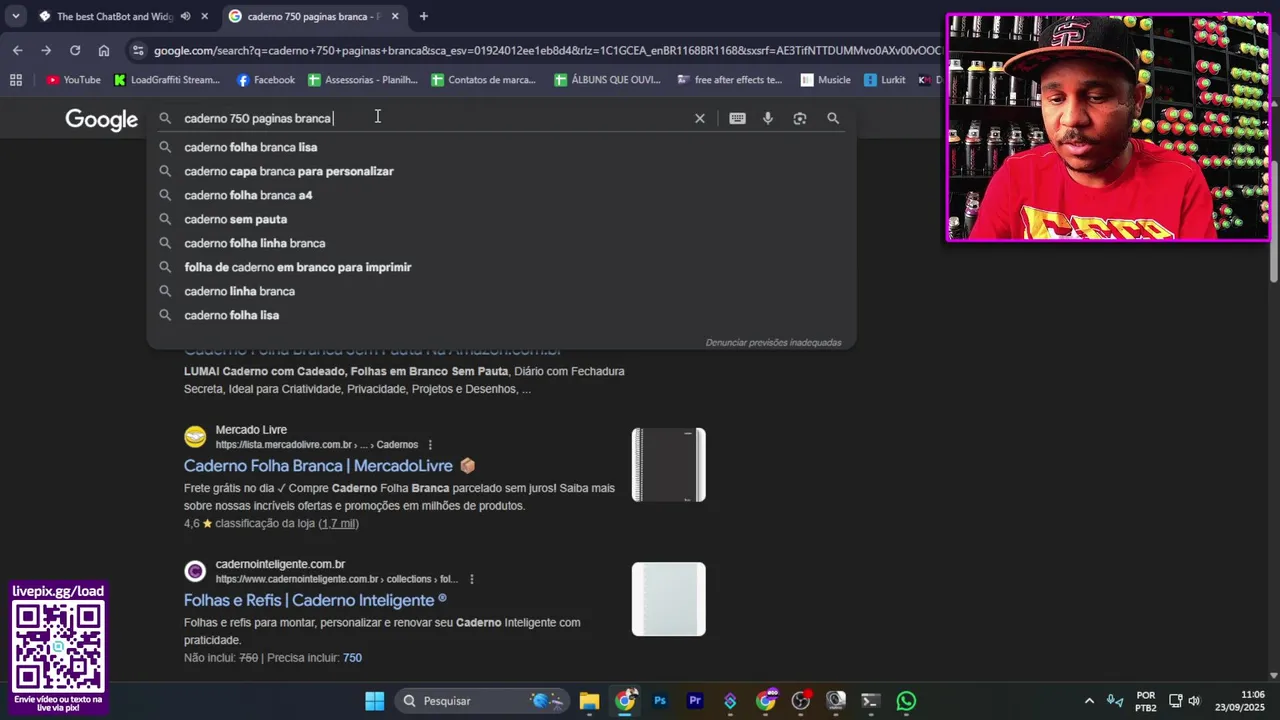Open the clock showing 11:06 23/09/2025
1280x720 pixels.
click(1240, 701)
